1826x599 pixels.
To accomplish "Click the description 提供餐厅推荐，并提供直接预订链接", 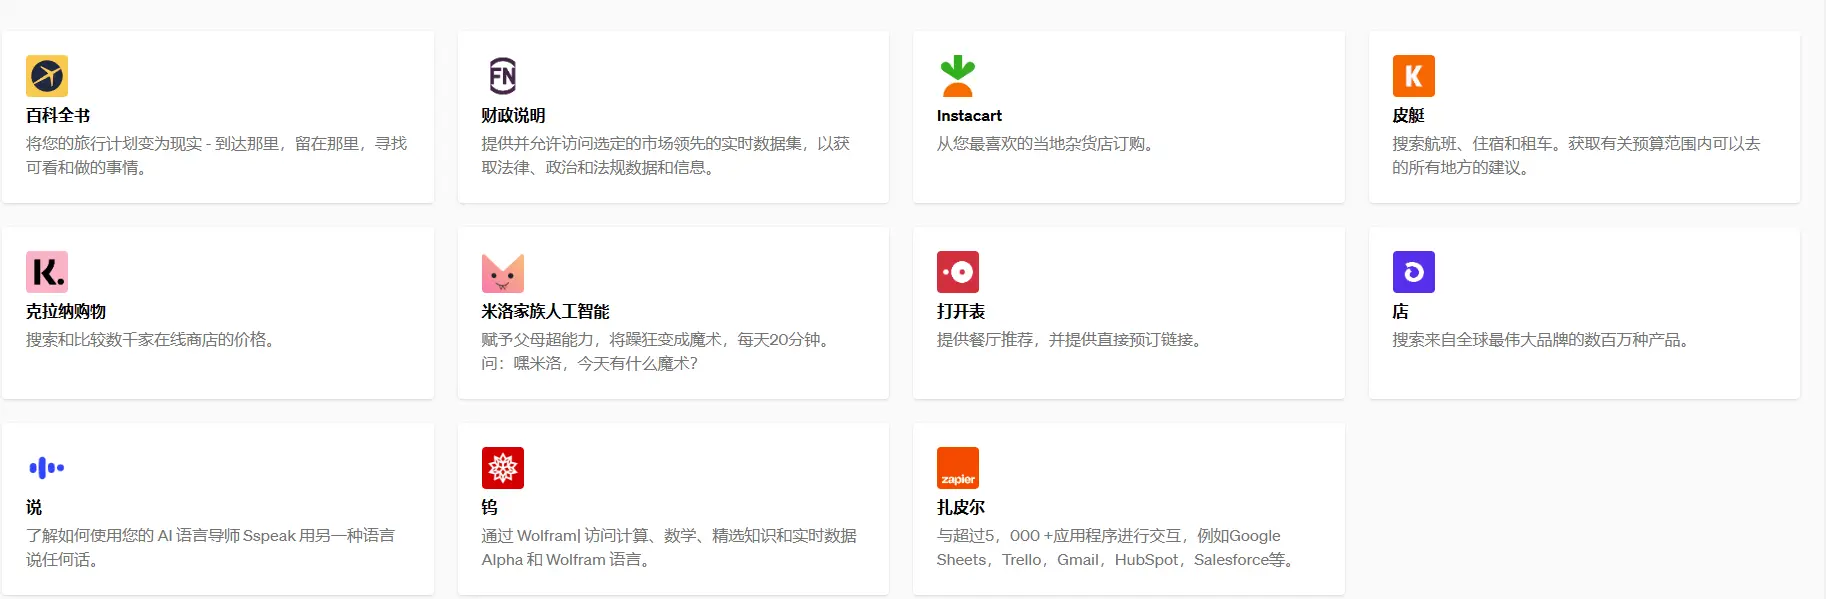I will pyautogui.click(x=1072, y=340).
